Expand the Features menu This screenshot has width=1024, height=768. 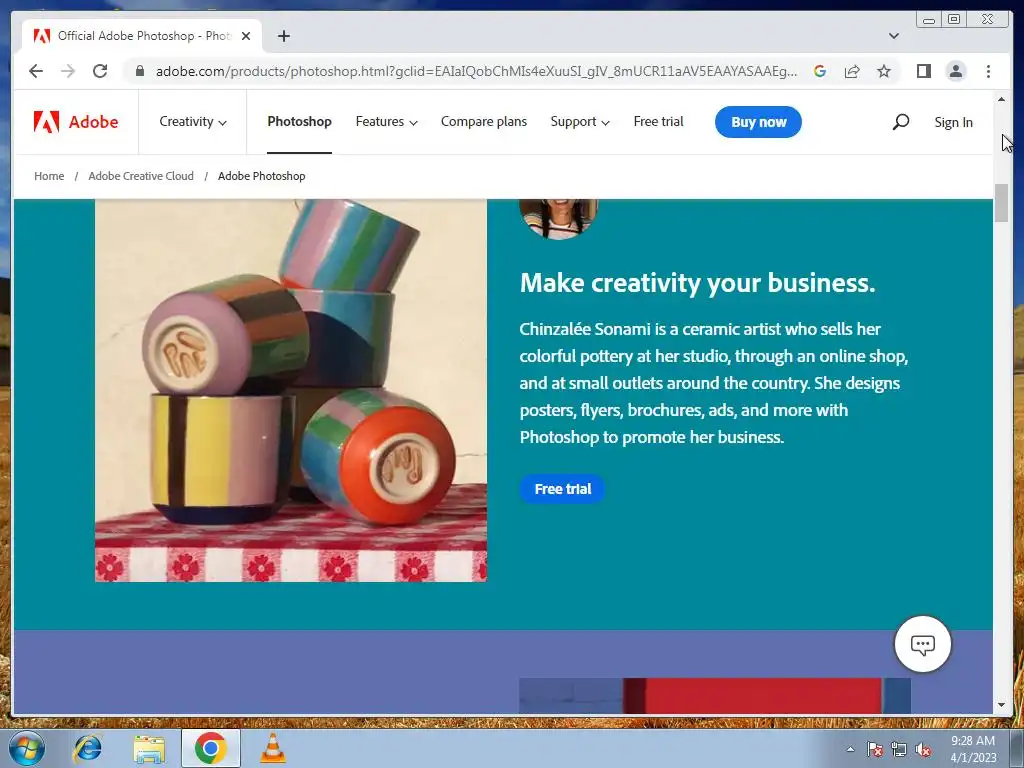click(x=386, y=121)
